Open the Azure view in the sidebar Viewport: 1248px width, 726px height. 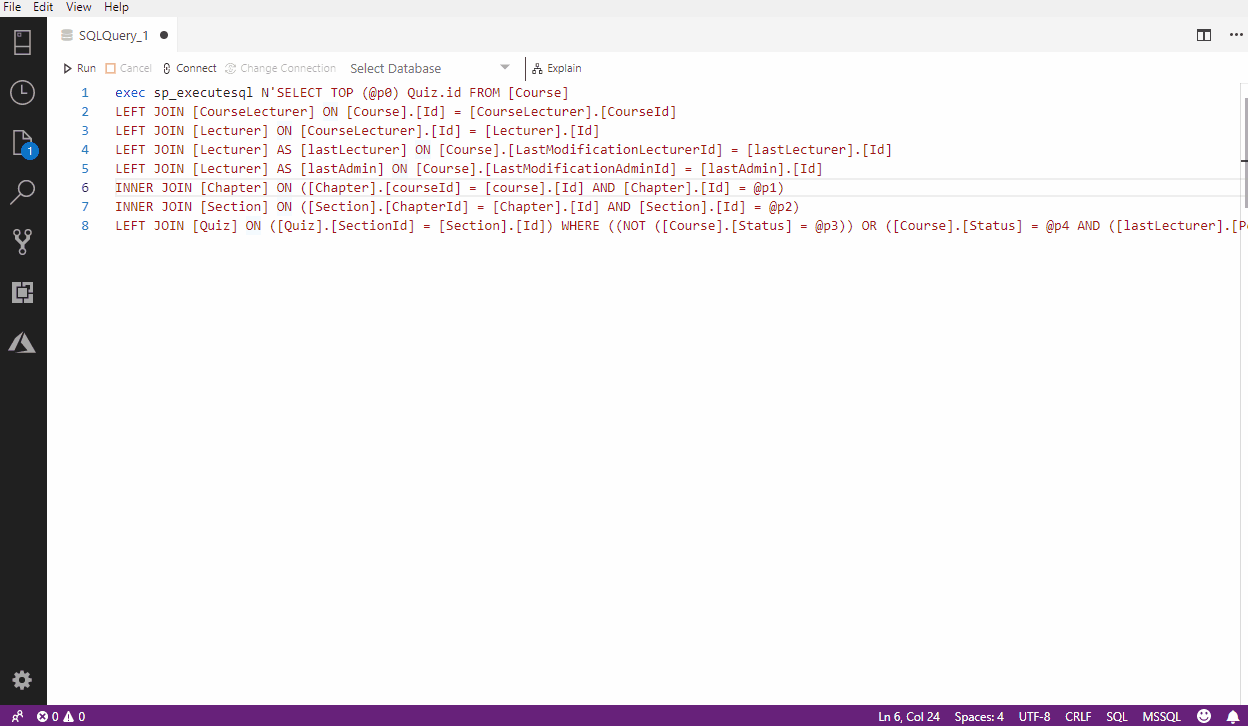[x=22, y=342]
